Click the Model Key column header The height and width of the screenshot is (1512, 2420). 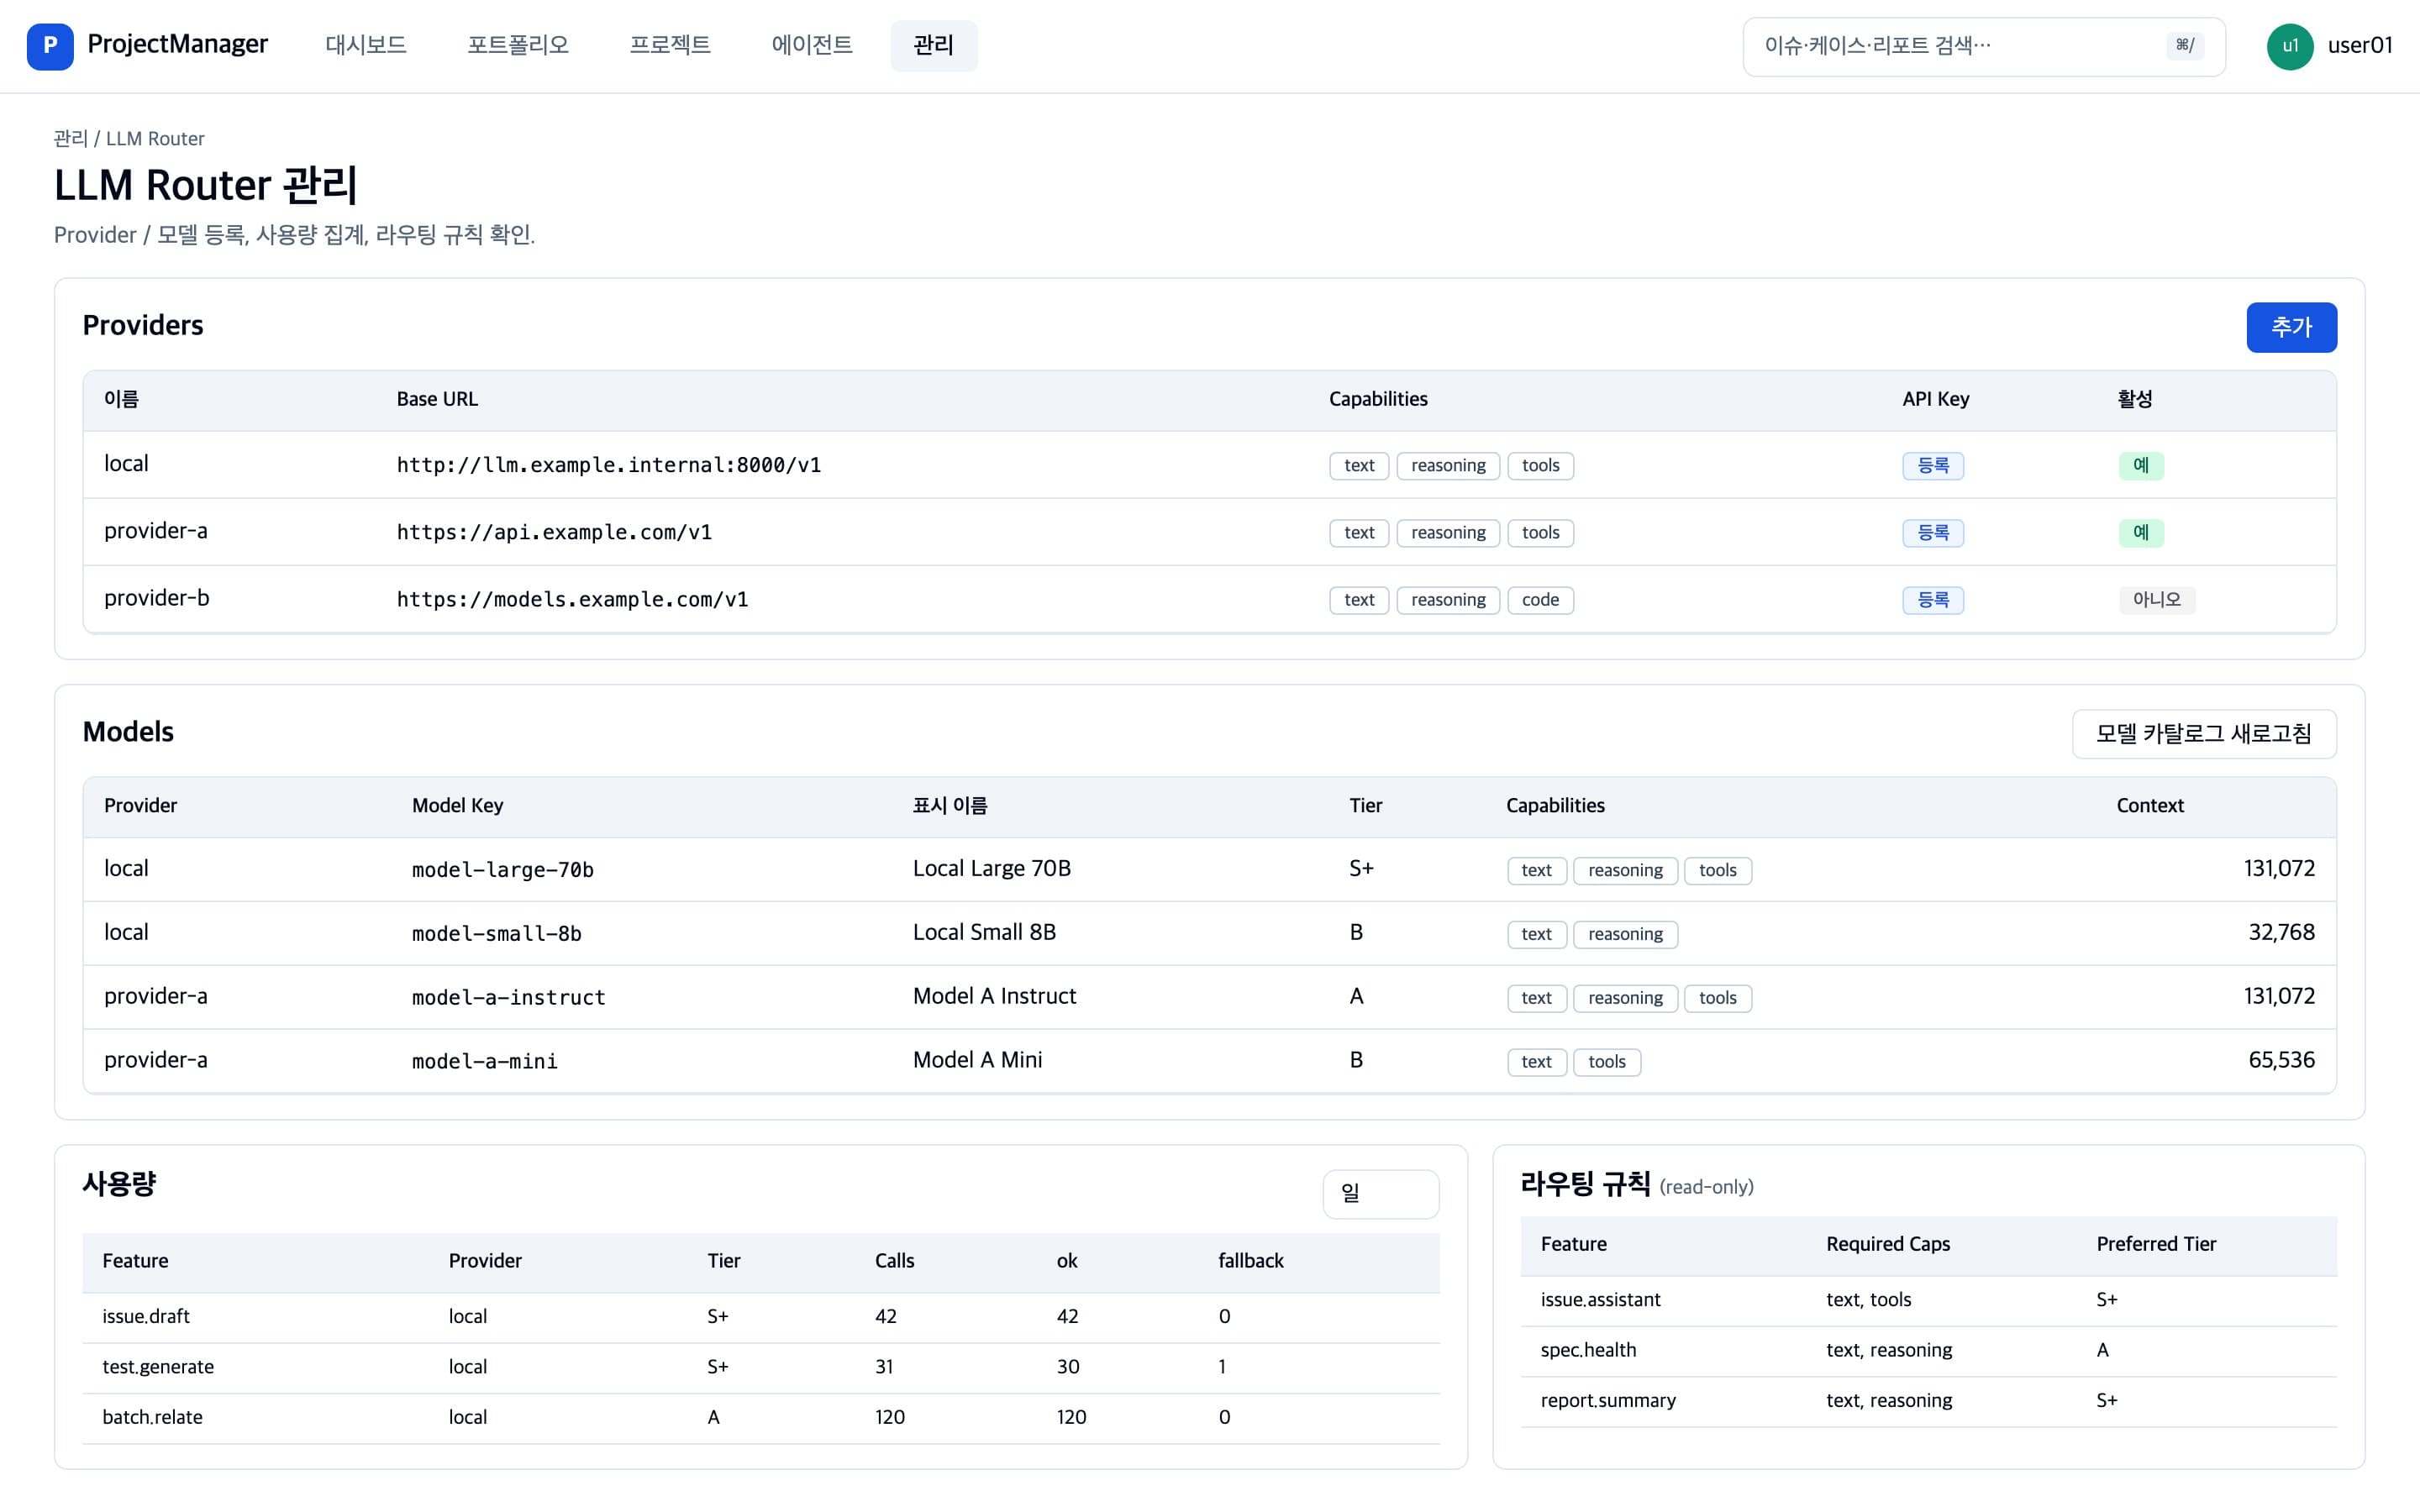(457, 806)
